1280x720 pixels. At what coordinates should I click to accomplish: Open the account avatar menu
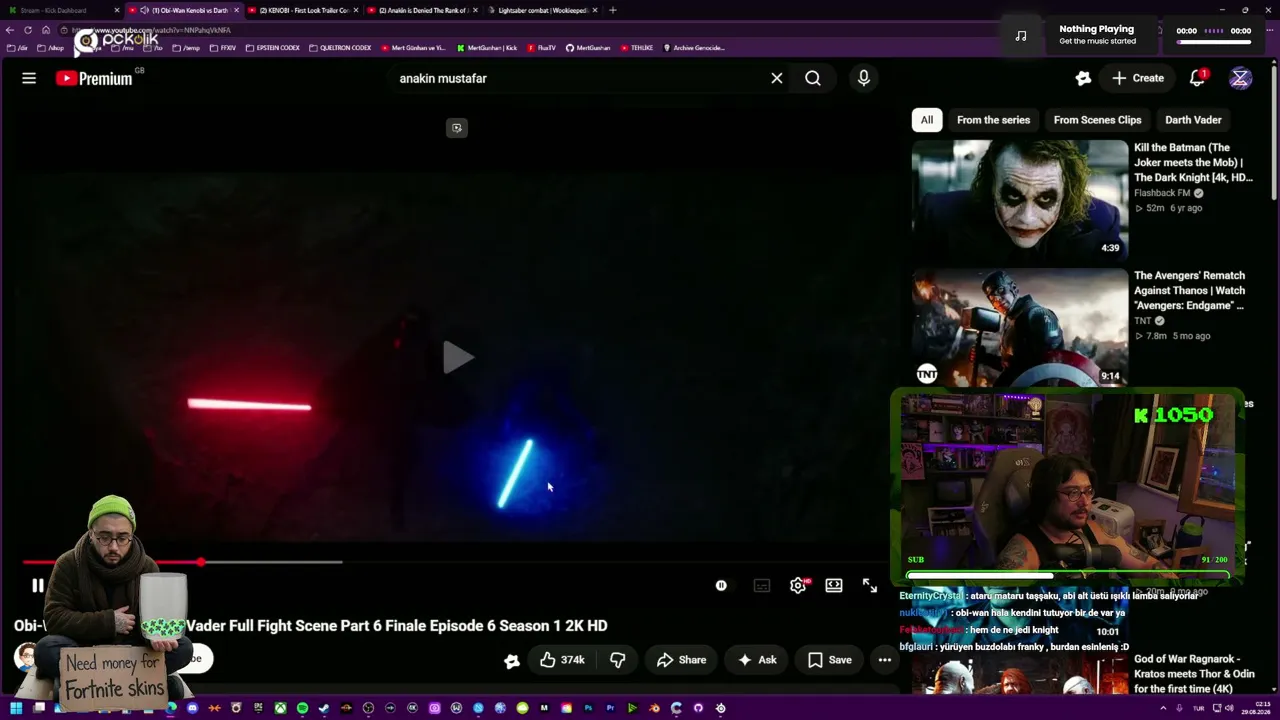pos(1240,78)
